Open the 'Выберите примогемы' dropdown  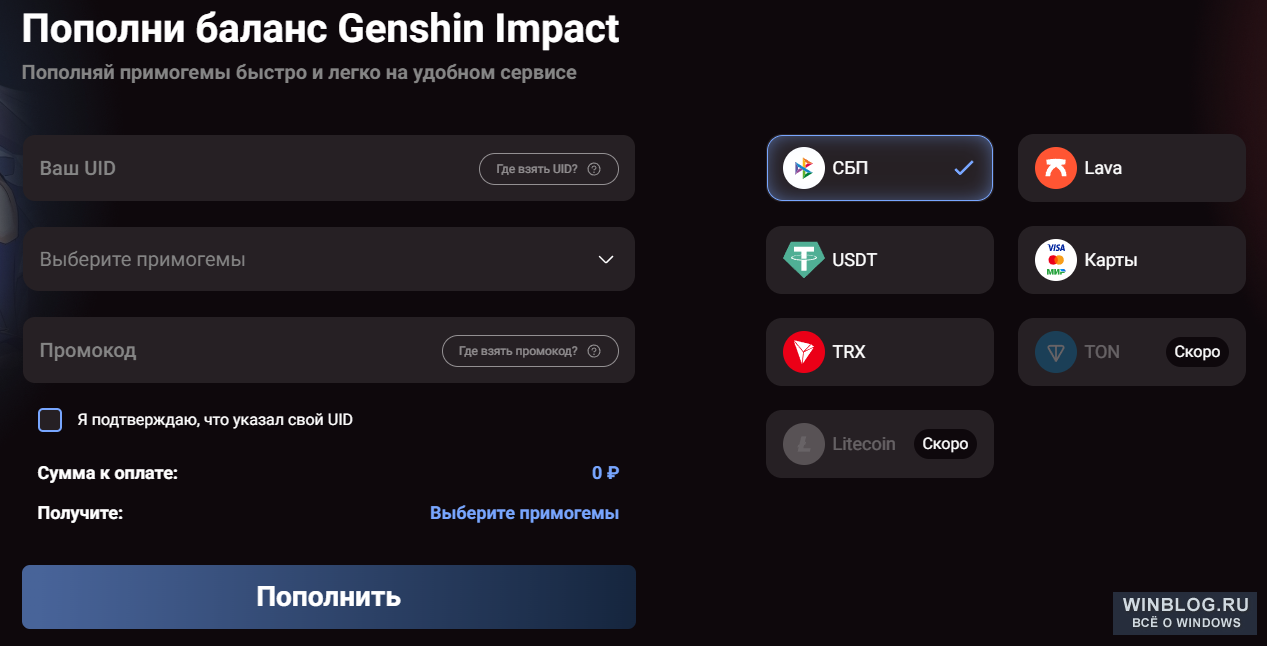329,259
